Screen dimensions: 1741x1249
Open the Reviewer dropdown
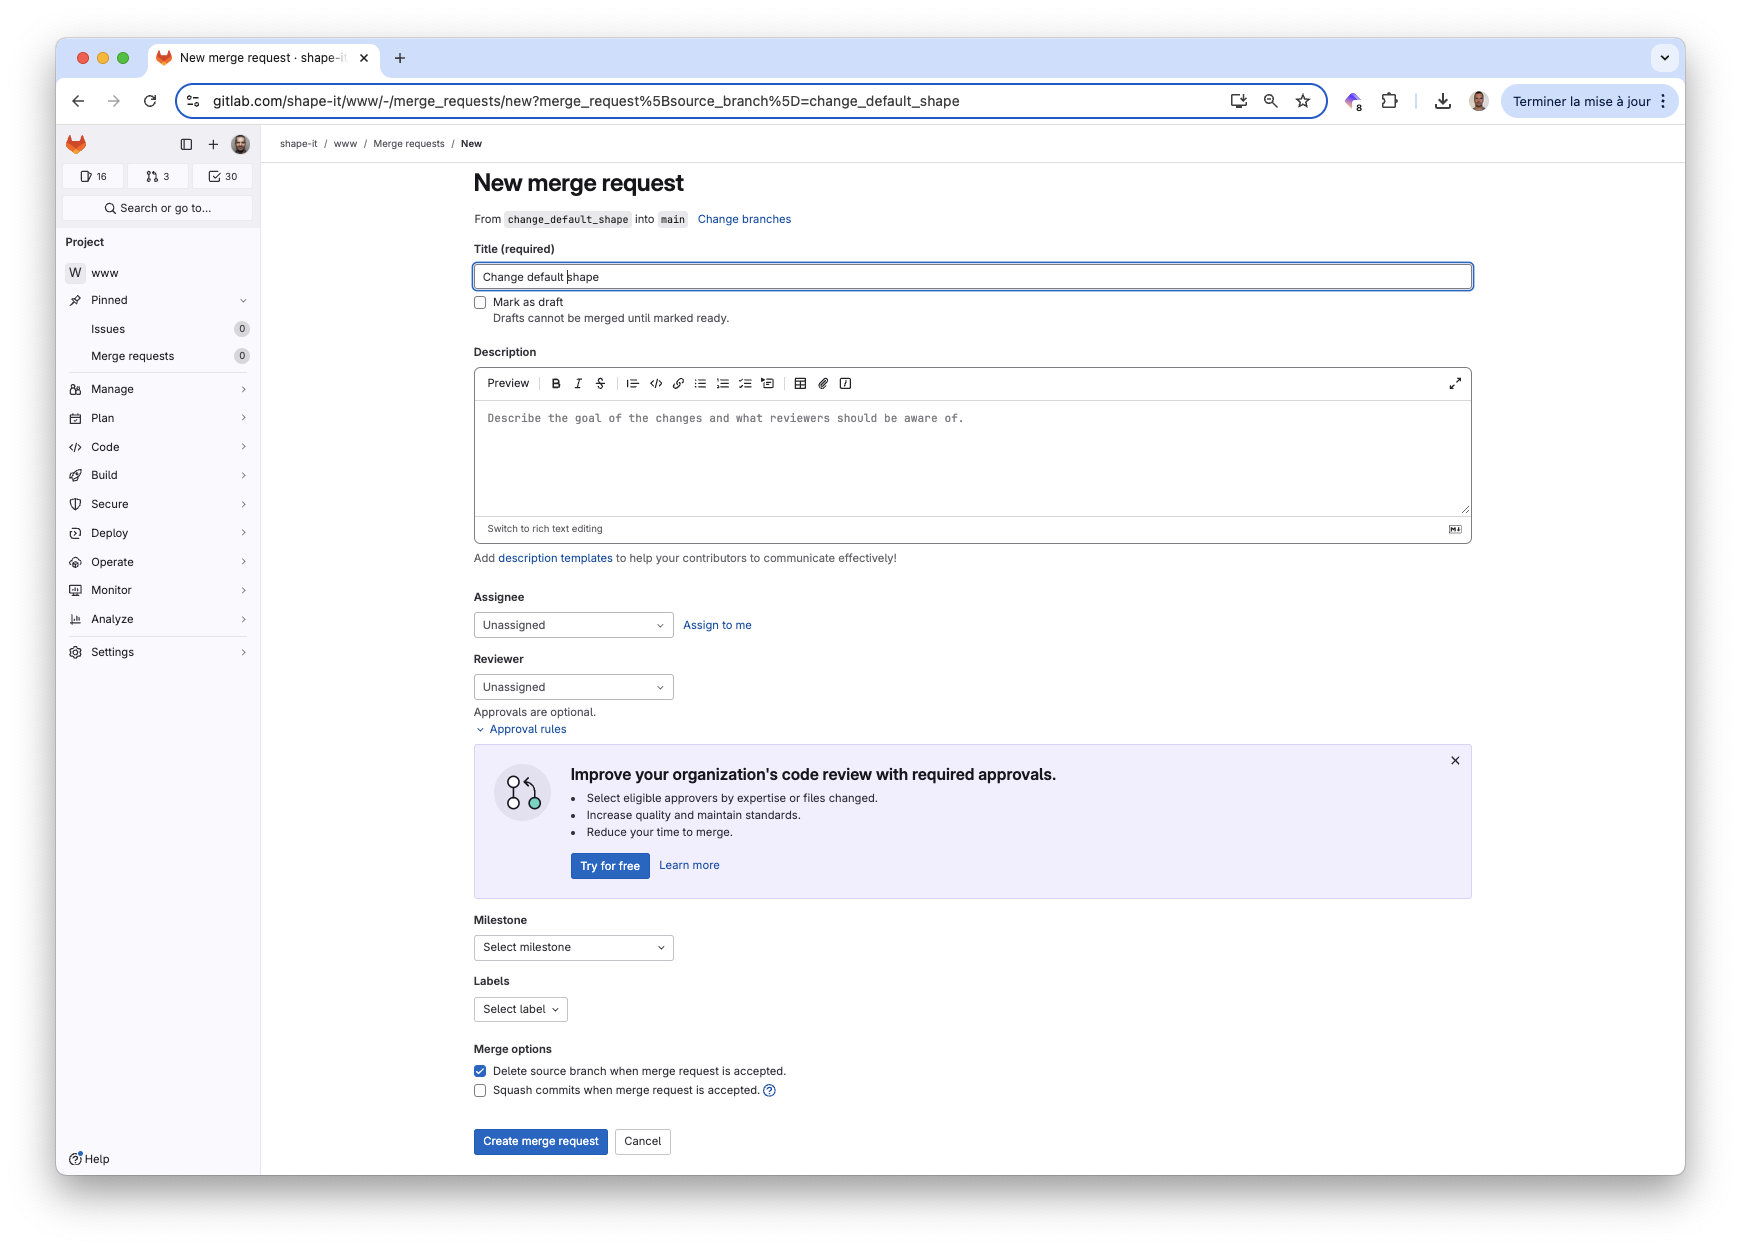(573, 688)
